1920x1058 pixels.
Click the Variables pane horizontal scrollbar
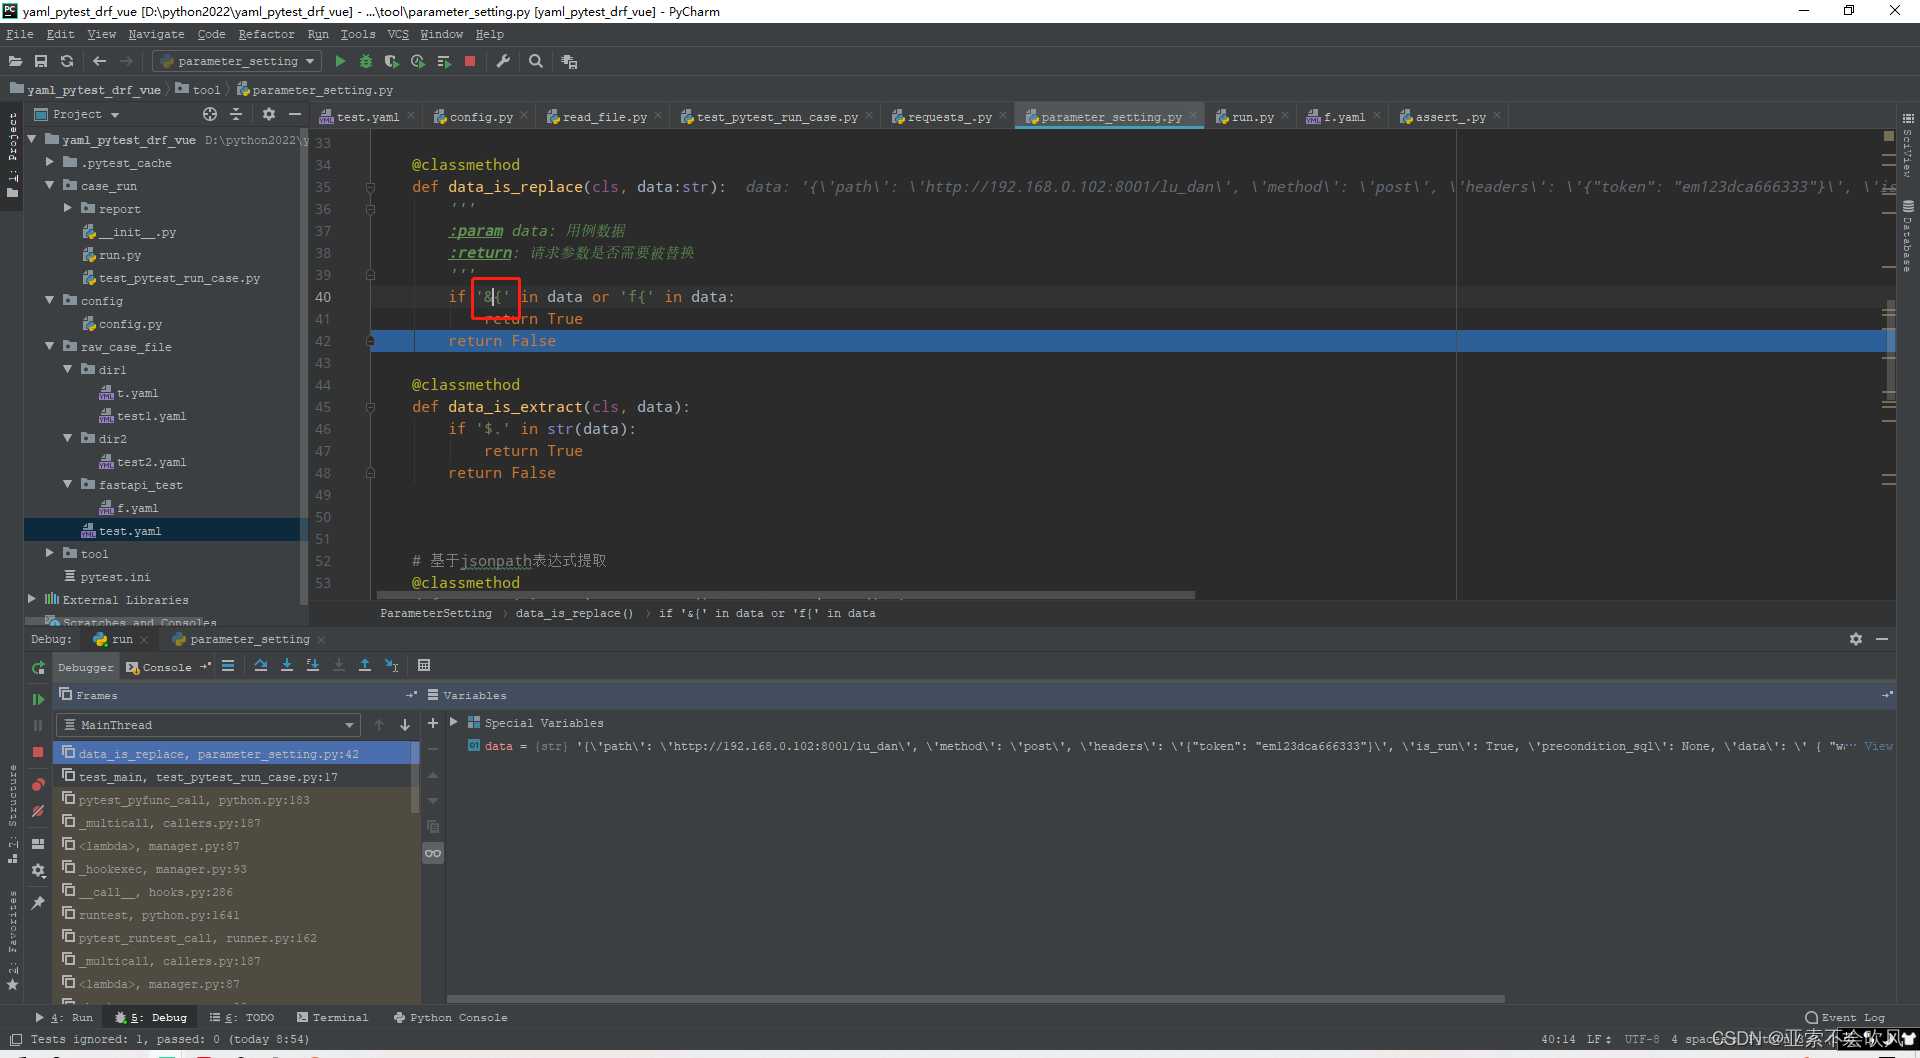pos(975,998)
